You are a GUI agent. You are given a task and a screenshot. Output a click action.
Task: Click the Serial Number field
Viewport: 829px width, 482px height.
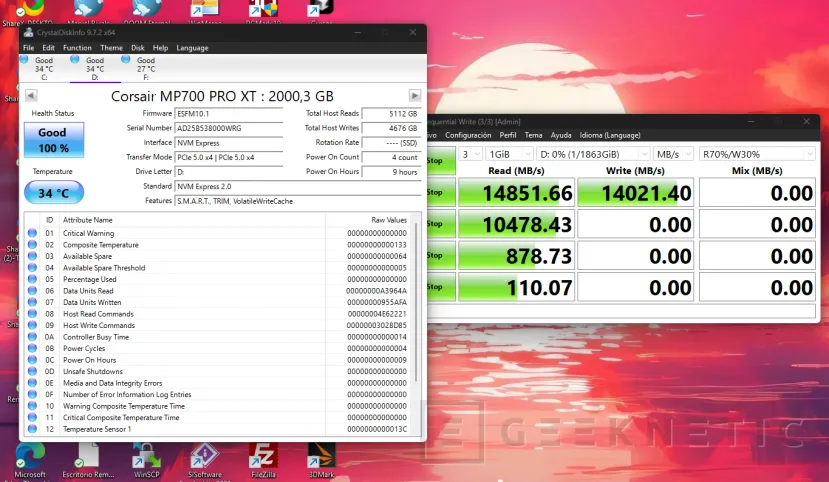click(228, 128)
